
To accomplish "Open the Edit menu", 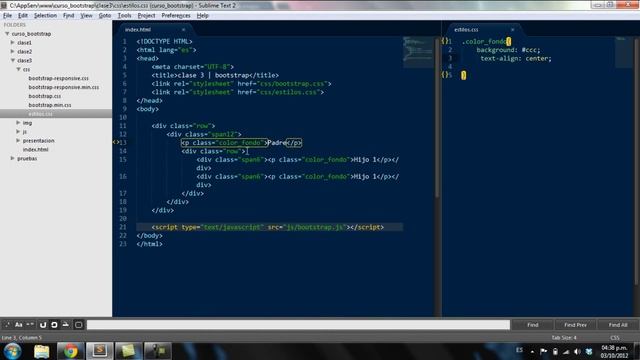I will (23, 16).
